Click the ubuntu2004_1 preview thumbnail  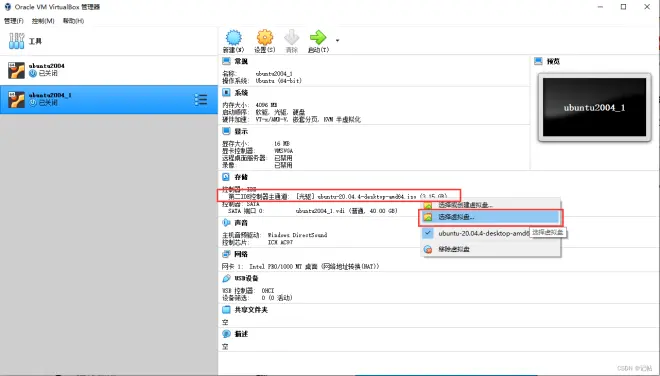point(594,107)
